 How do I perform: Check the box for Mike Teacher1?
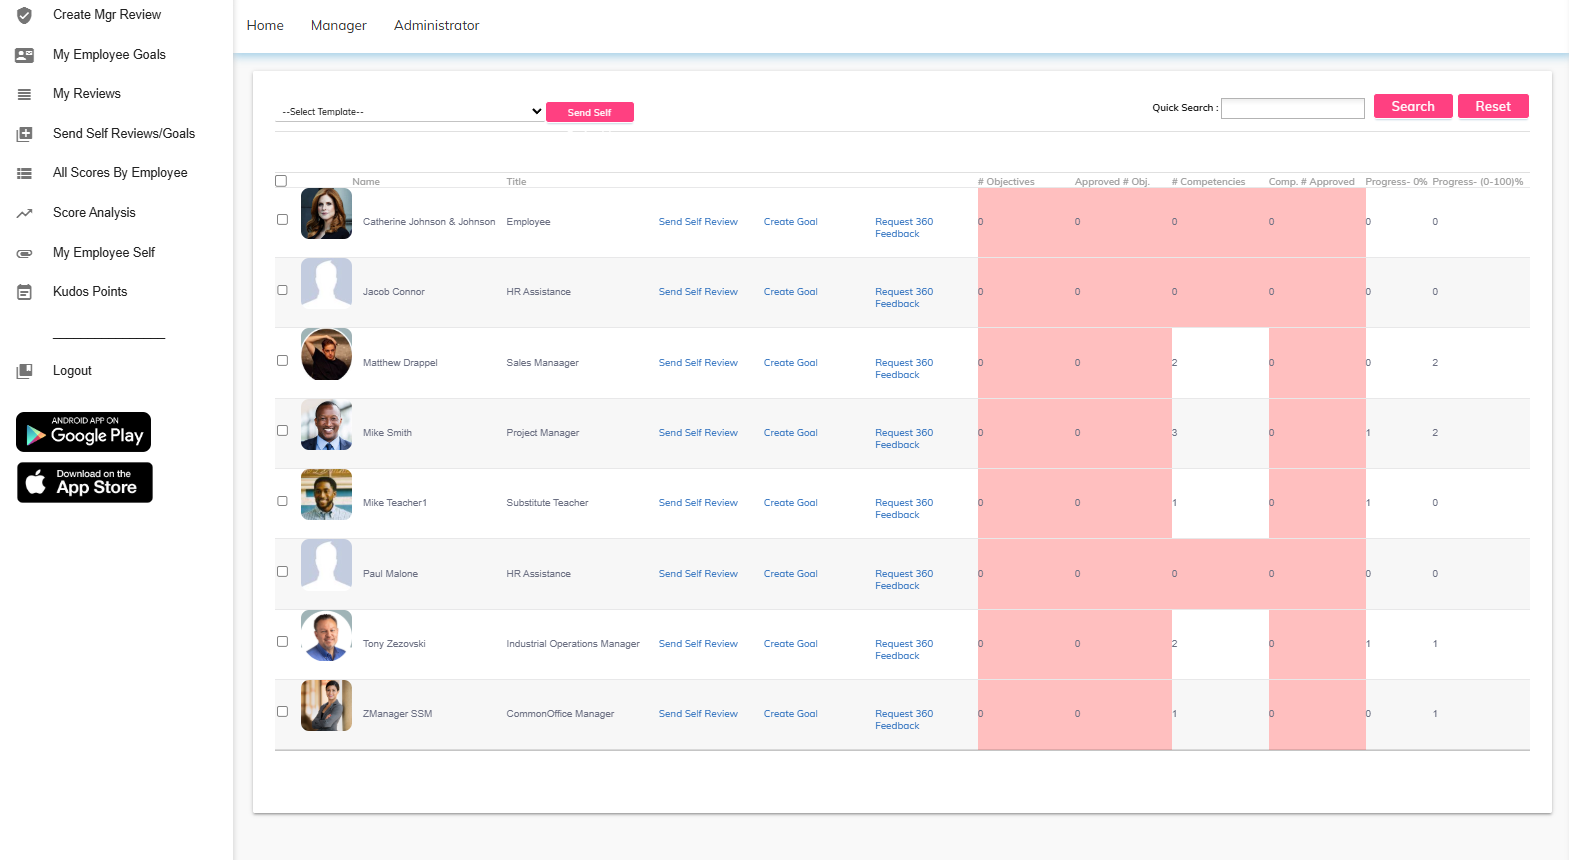tap(282, 501)
